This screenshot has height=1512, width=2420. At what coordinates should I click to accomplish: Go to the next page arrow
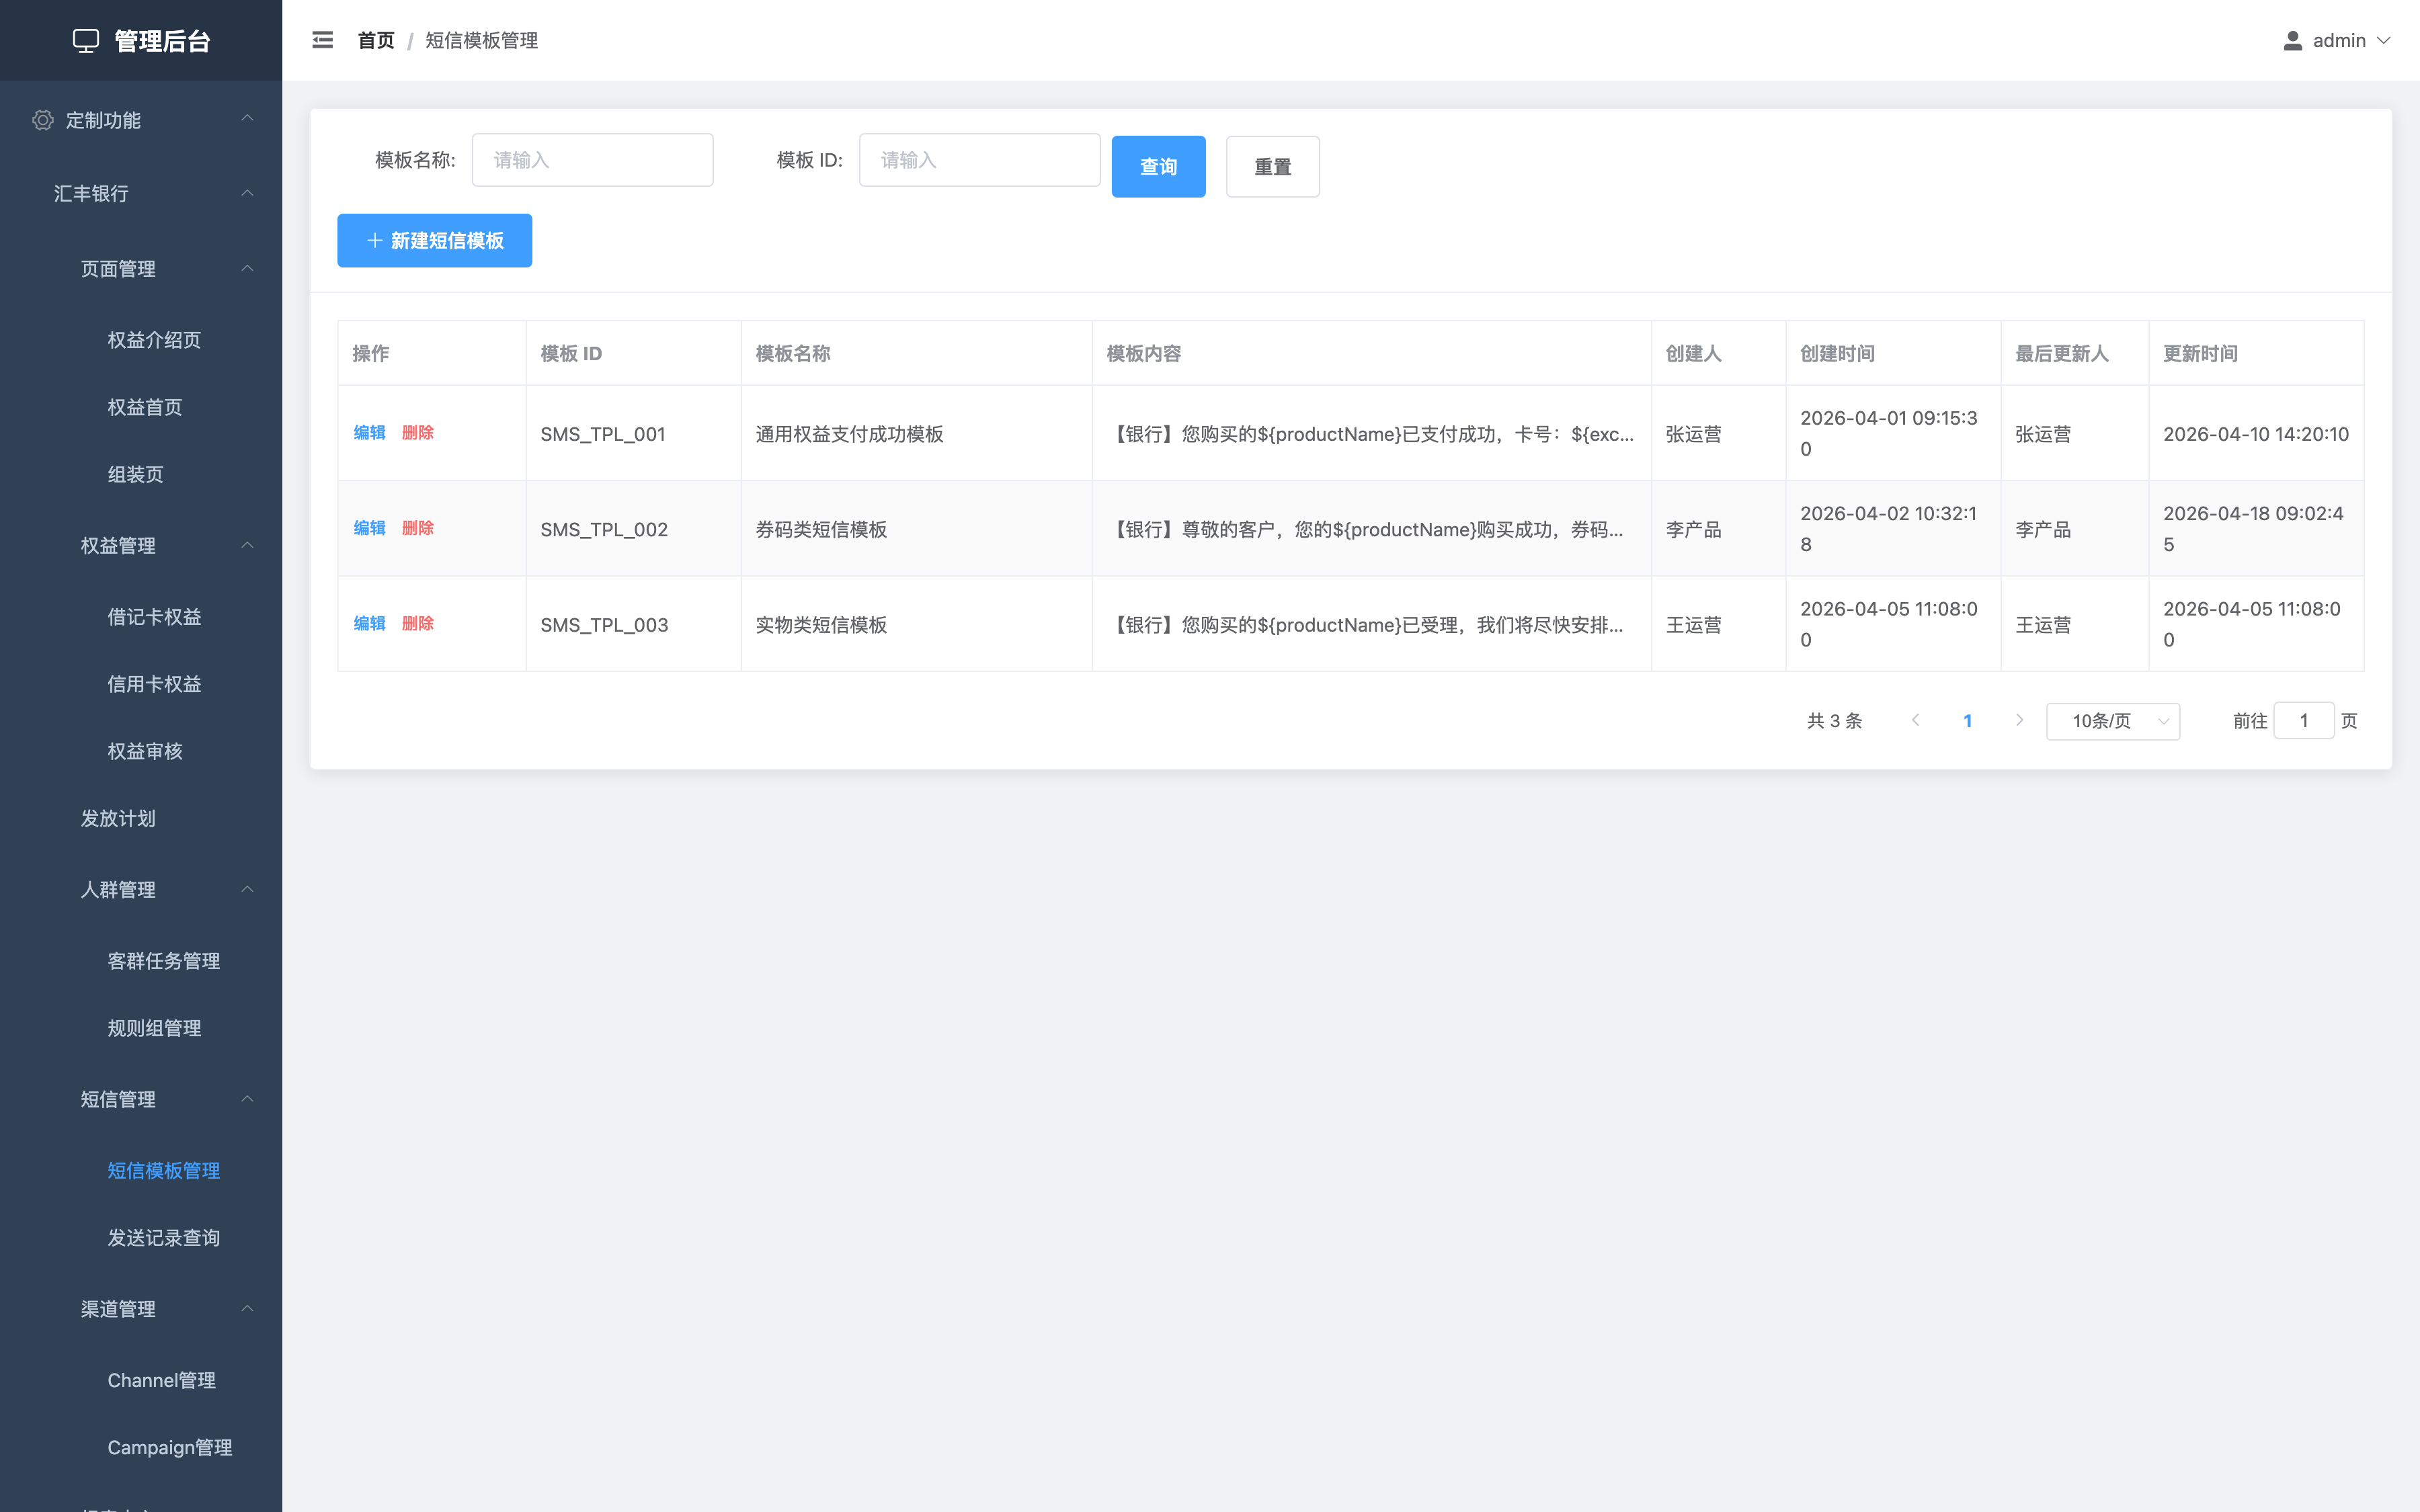click(2019, 720)
